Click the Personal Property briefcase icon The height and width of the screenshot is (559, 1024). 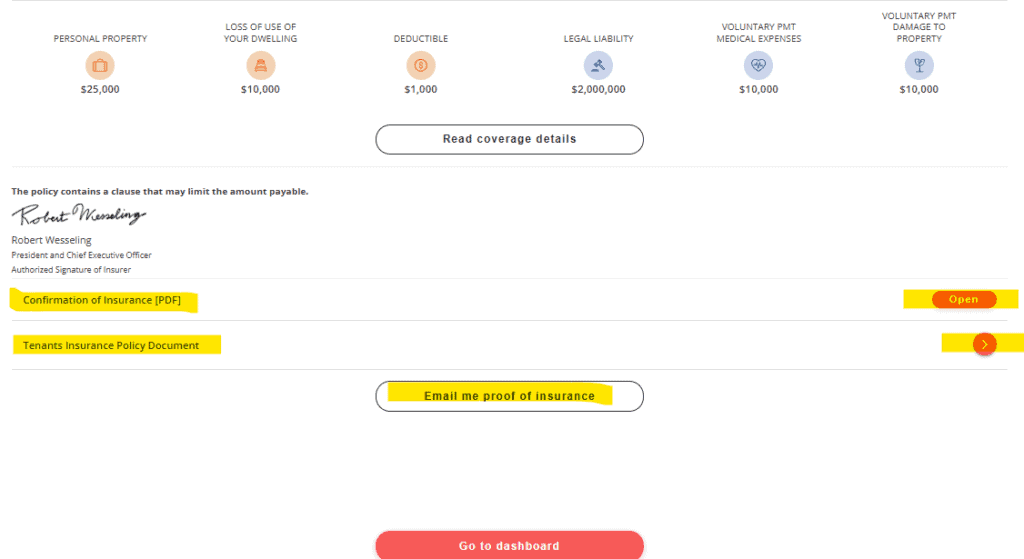tap(100, 65)
